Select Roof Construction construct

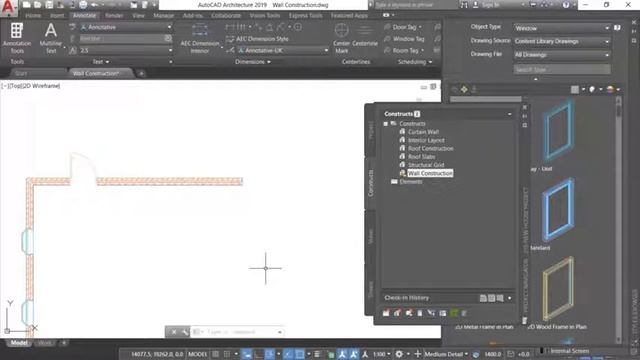point(431,149)
